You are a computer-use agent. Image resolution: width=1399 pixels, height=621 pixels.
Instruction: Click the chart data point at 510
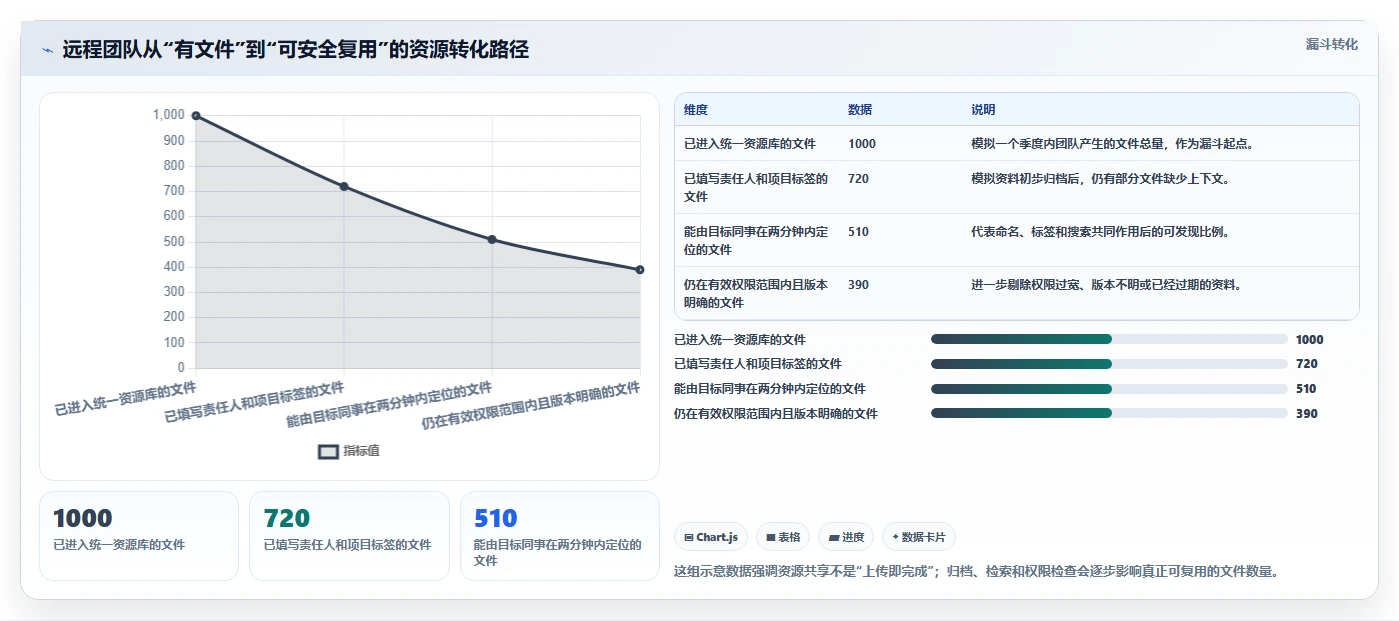(492, 239)
